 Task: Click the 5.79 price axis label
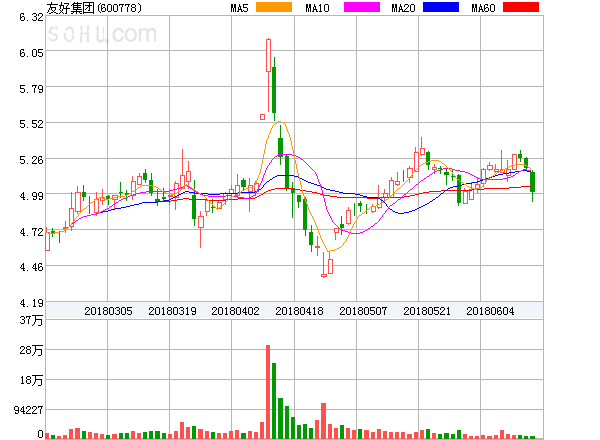[31, 89]
